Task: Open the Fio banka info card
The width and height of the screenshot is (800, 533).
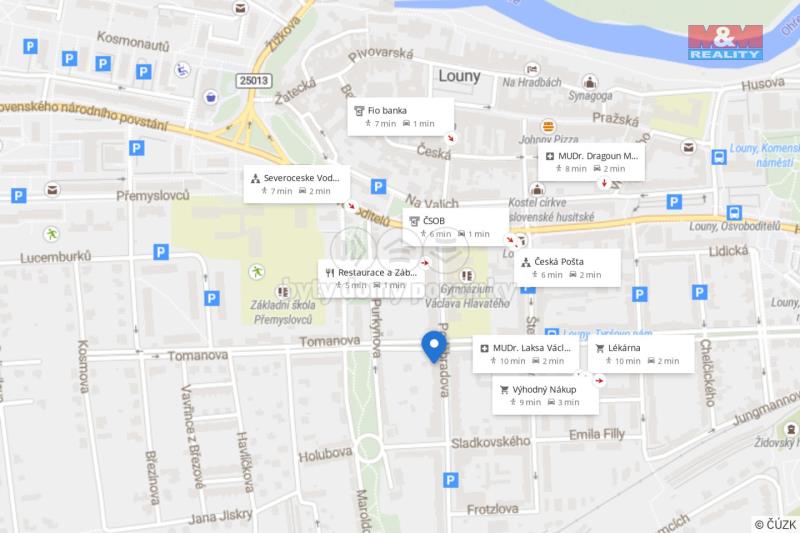Action: [401, 117]
